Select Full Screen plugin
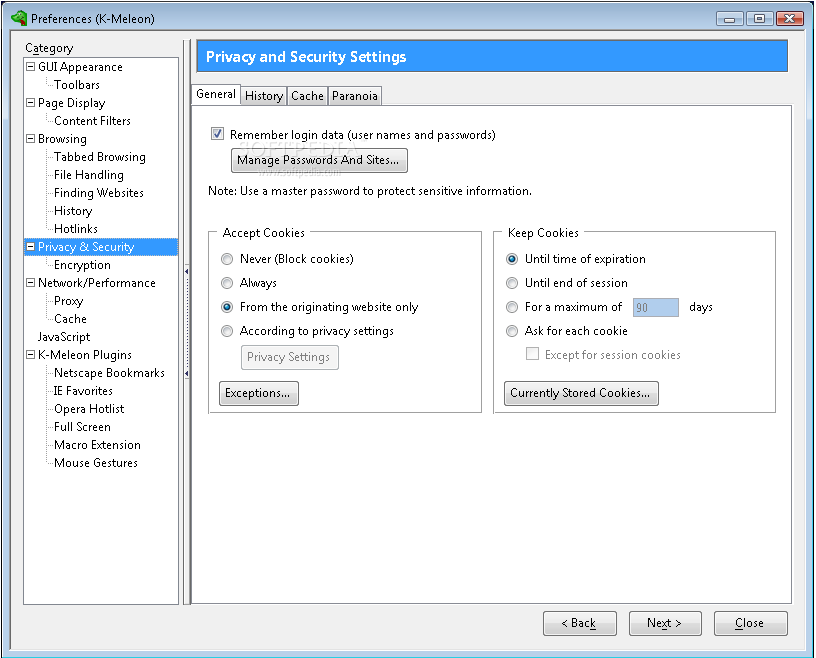Viewport: 816px width, 658px height. click(82, 427)
